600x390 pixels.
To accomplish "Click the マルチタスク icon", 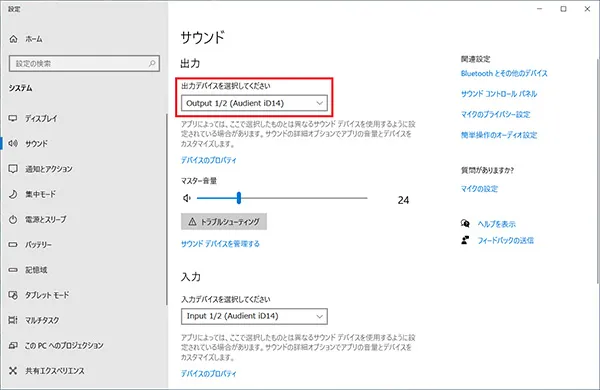I will pyautogui.click(x=13, y=320).
